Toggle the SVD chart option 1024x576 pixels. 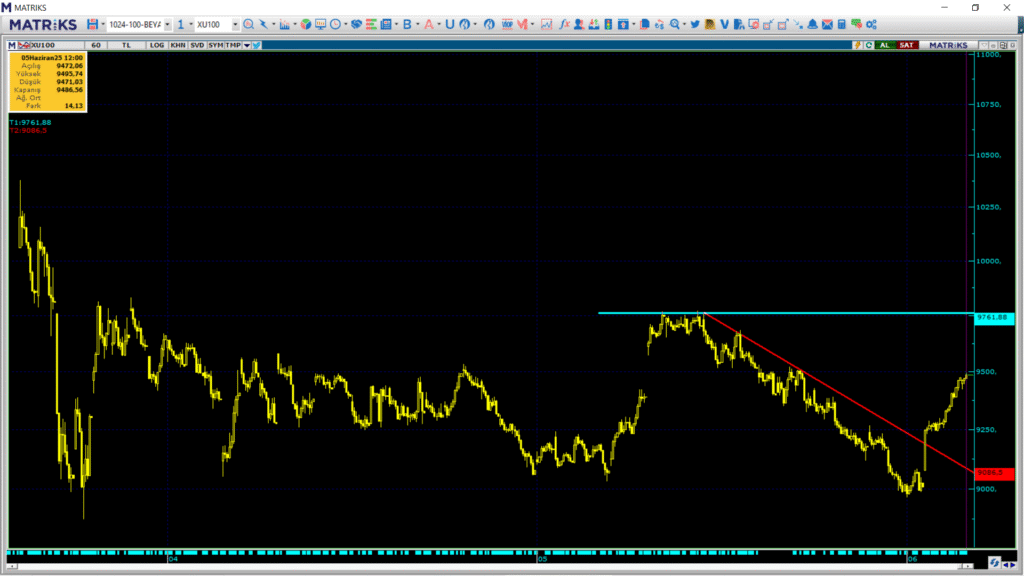pos(197,45)
